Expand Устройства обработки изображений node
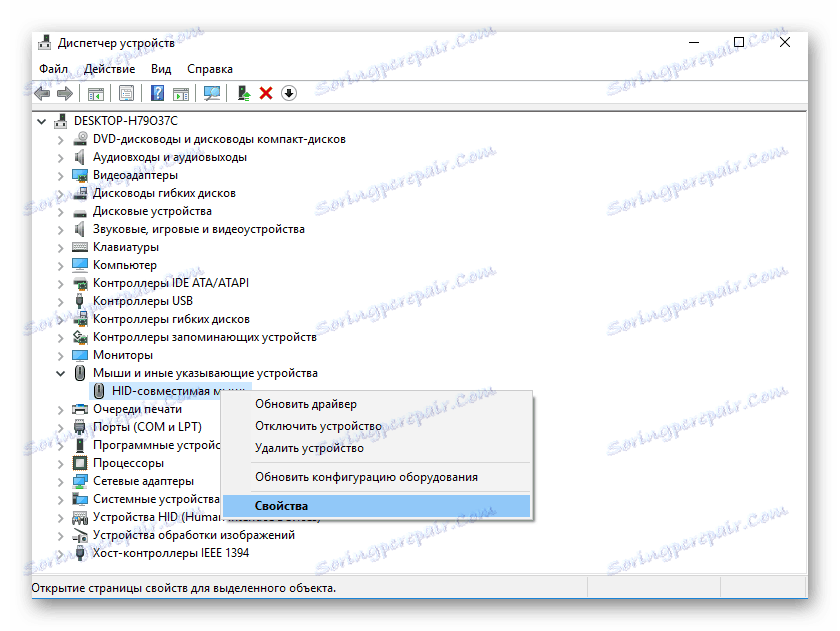This screenshot has height=631, width=840. click(x=61, y=535)
